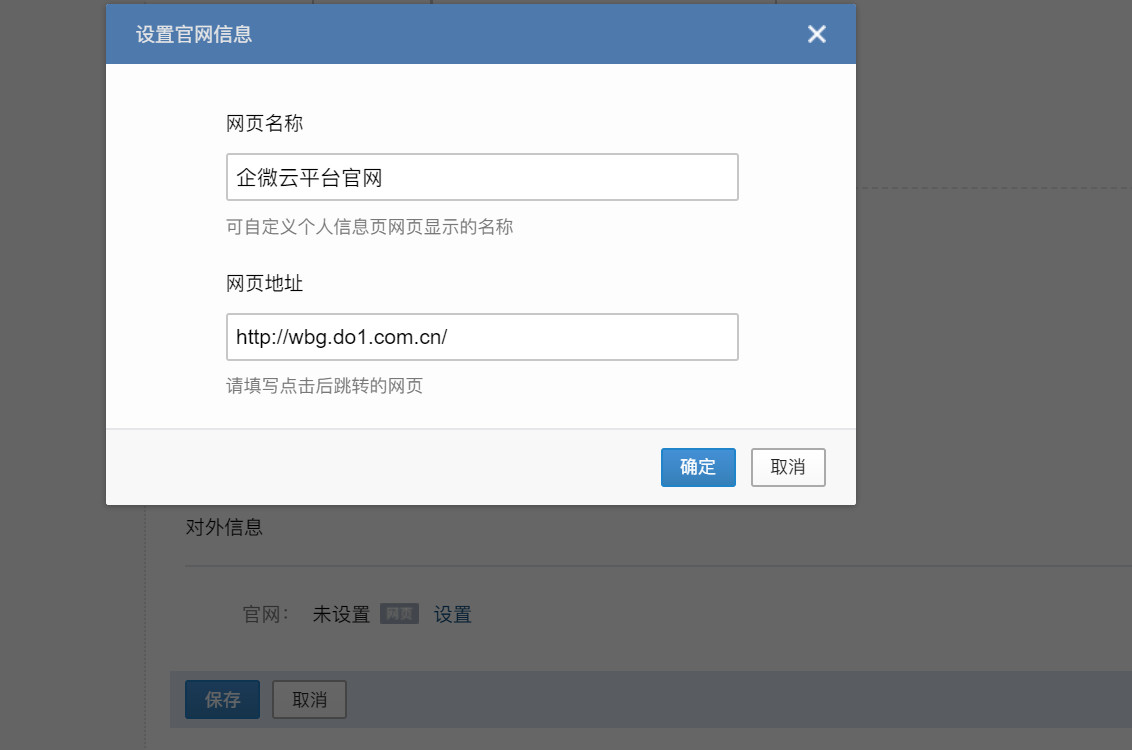The width and height of the screenshot is (1132, 750).
Task: Click hint text 可自定义个人信息页网页显示的名称
Action: tap(370, 227)
